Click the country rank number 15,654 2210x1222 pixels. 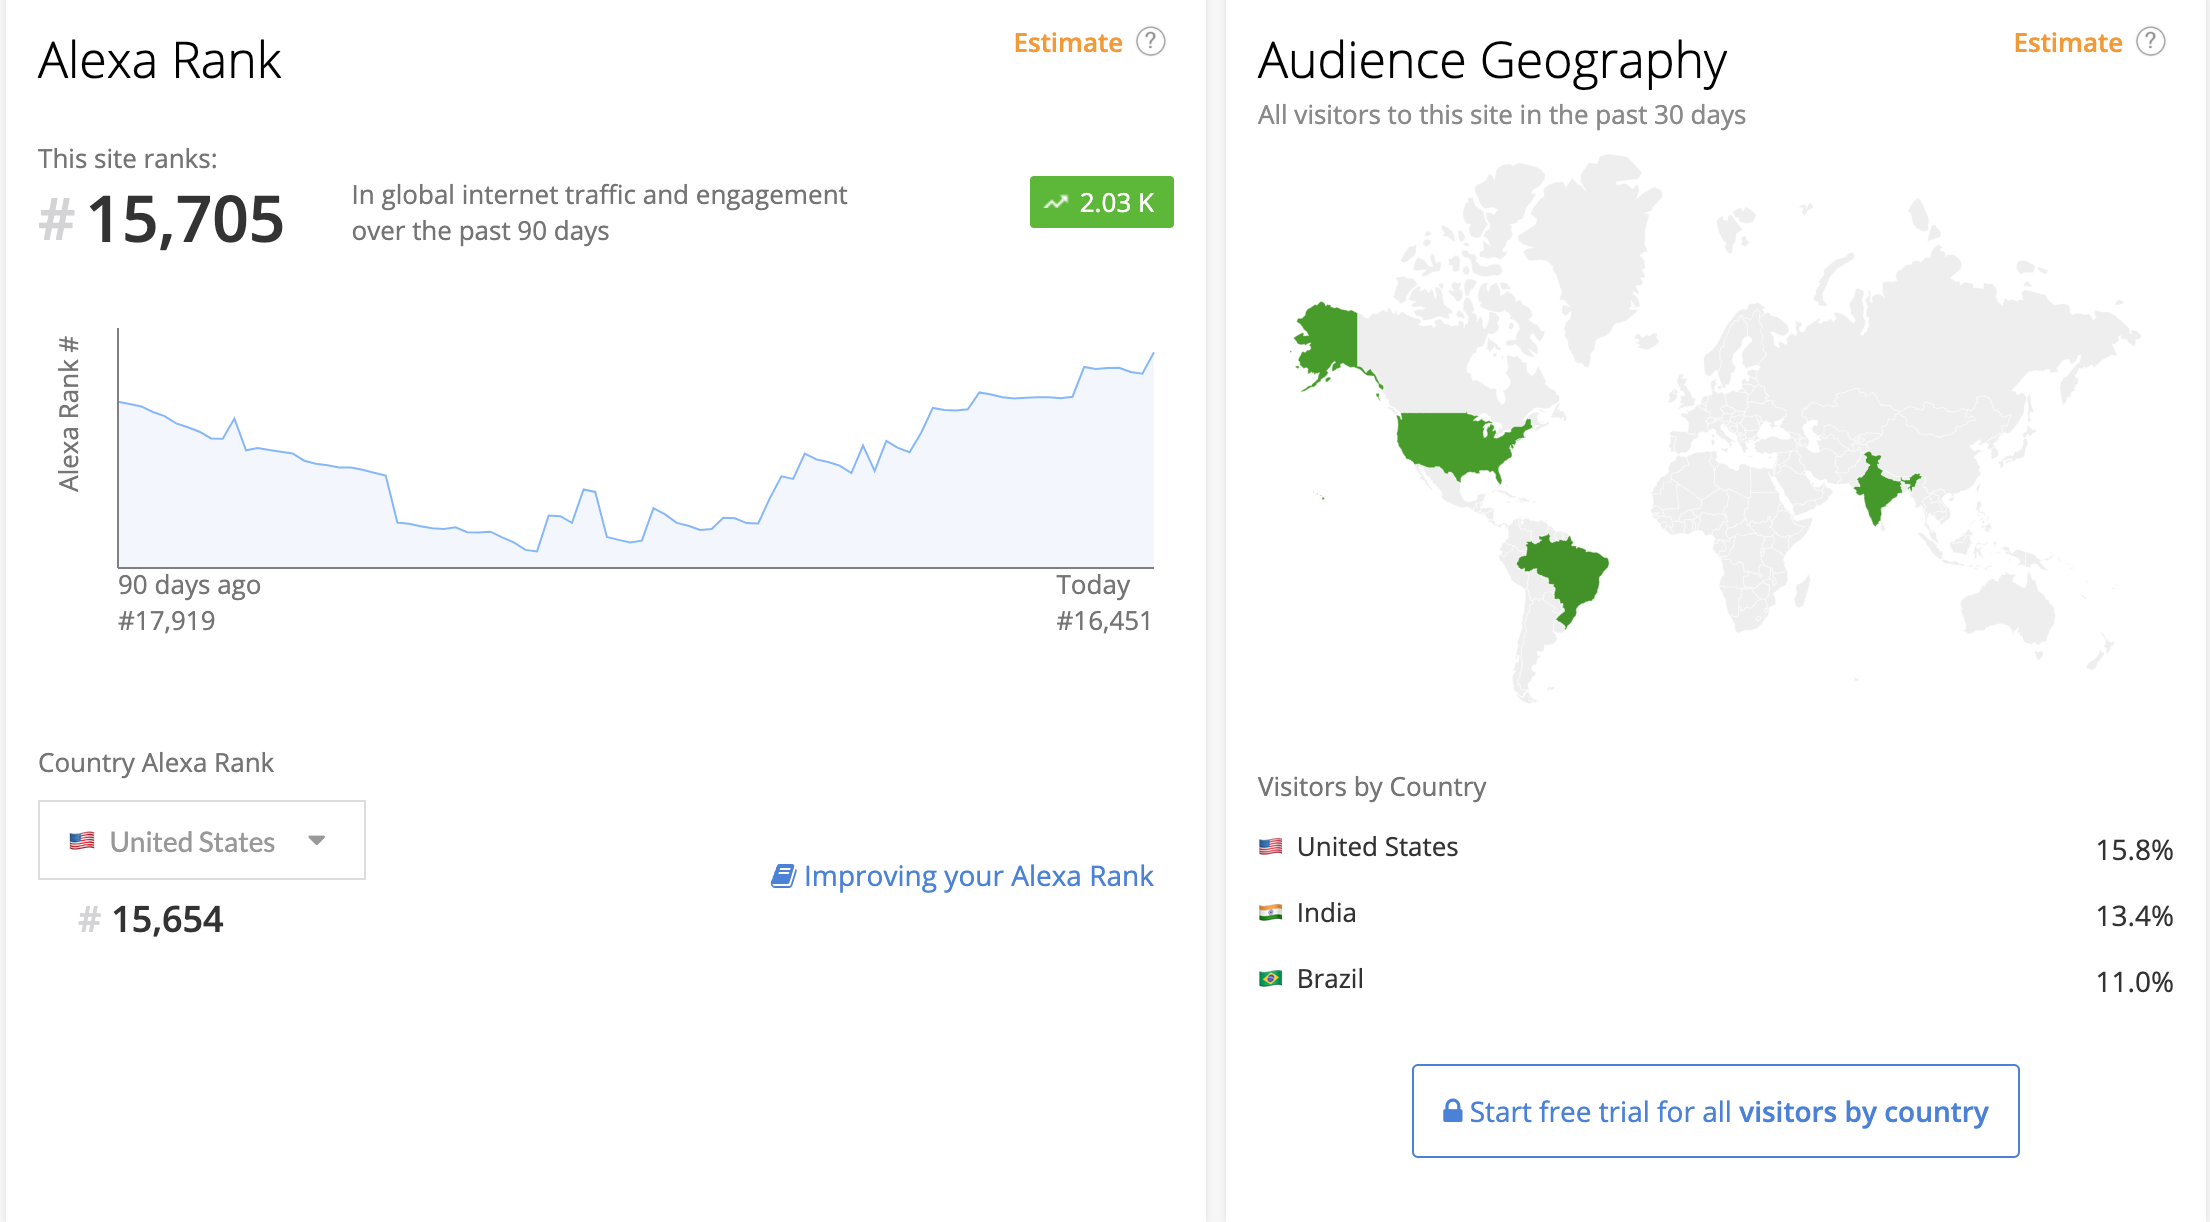(167, 919)
